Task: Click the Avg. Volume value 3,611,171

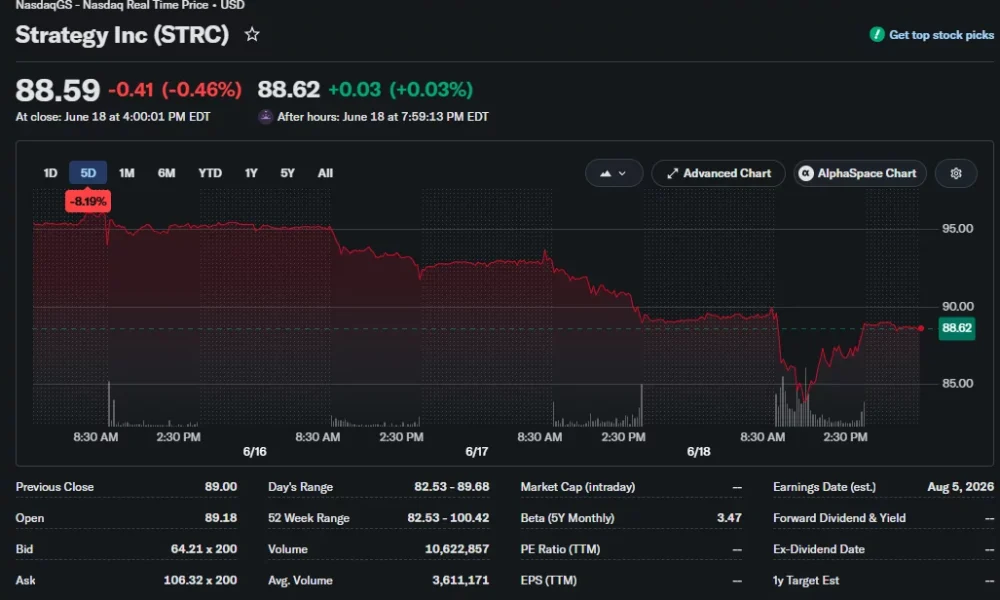Action: point(460,580)
